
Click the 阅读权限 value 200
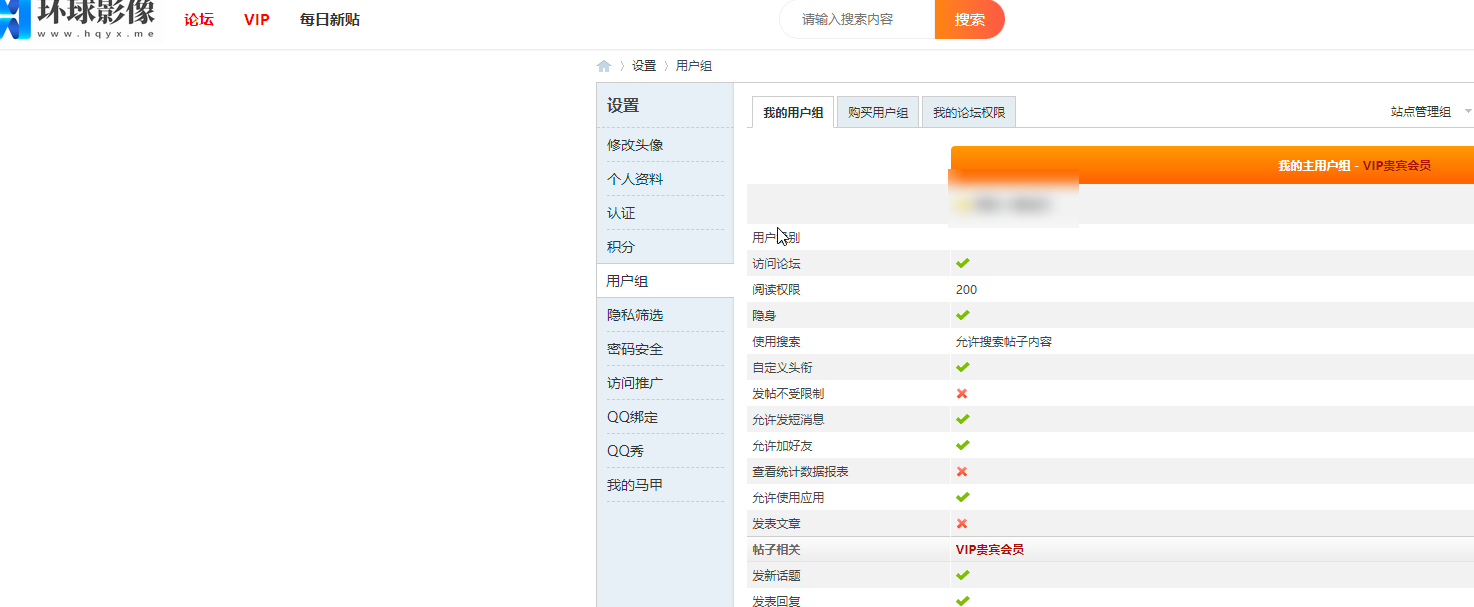tap(966, 290)
